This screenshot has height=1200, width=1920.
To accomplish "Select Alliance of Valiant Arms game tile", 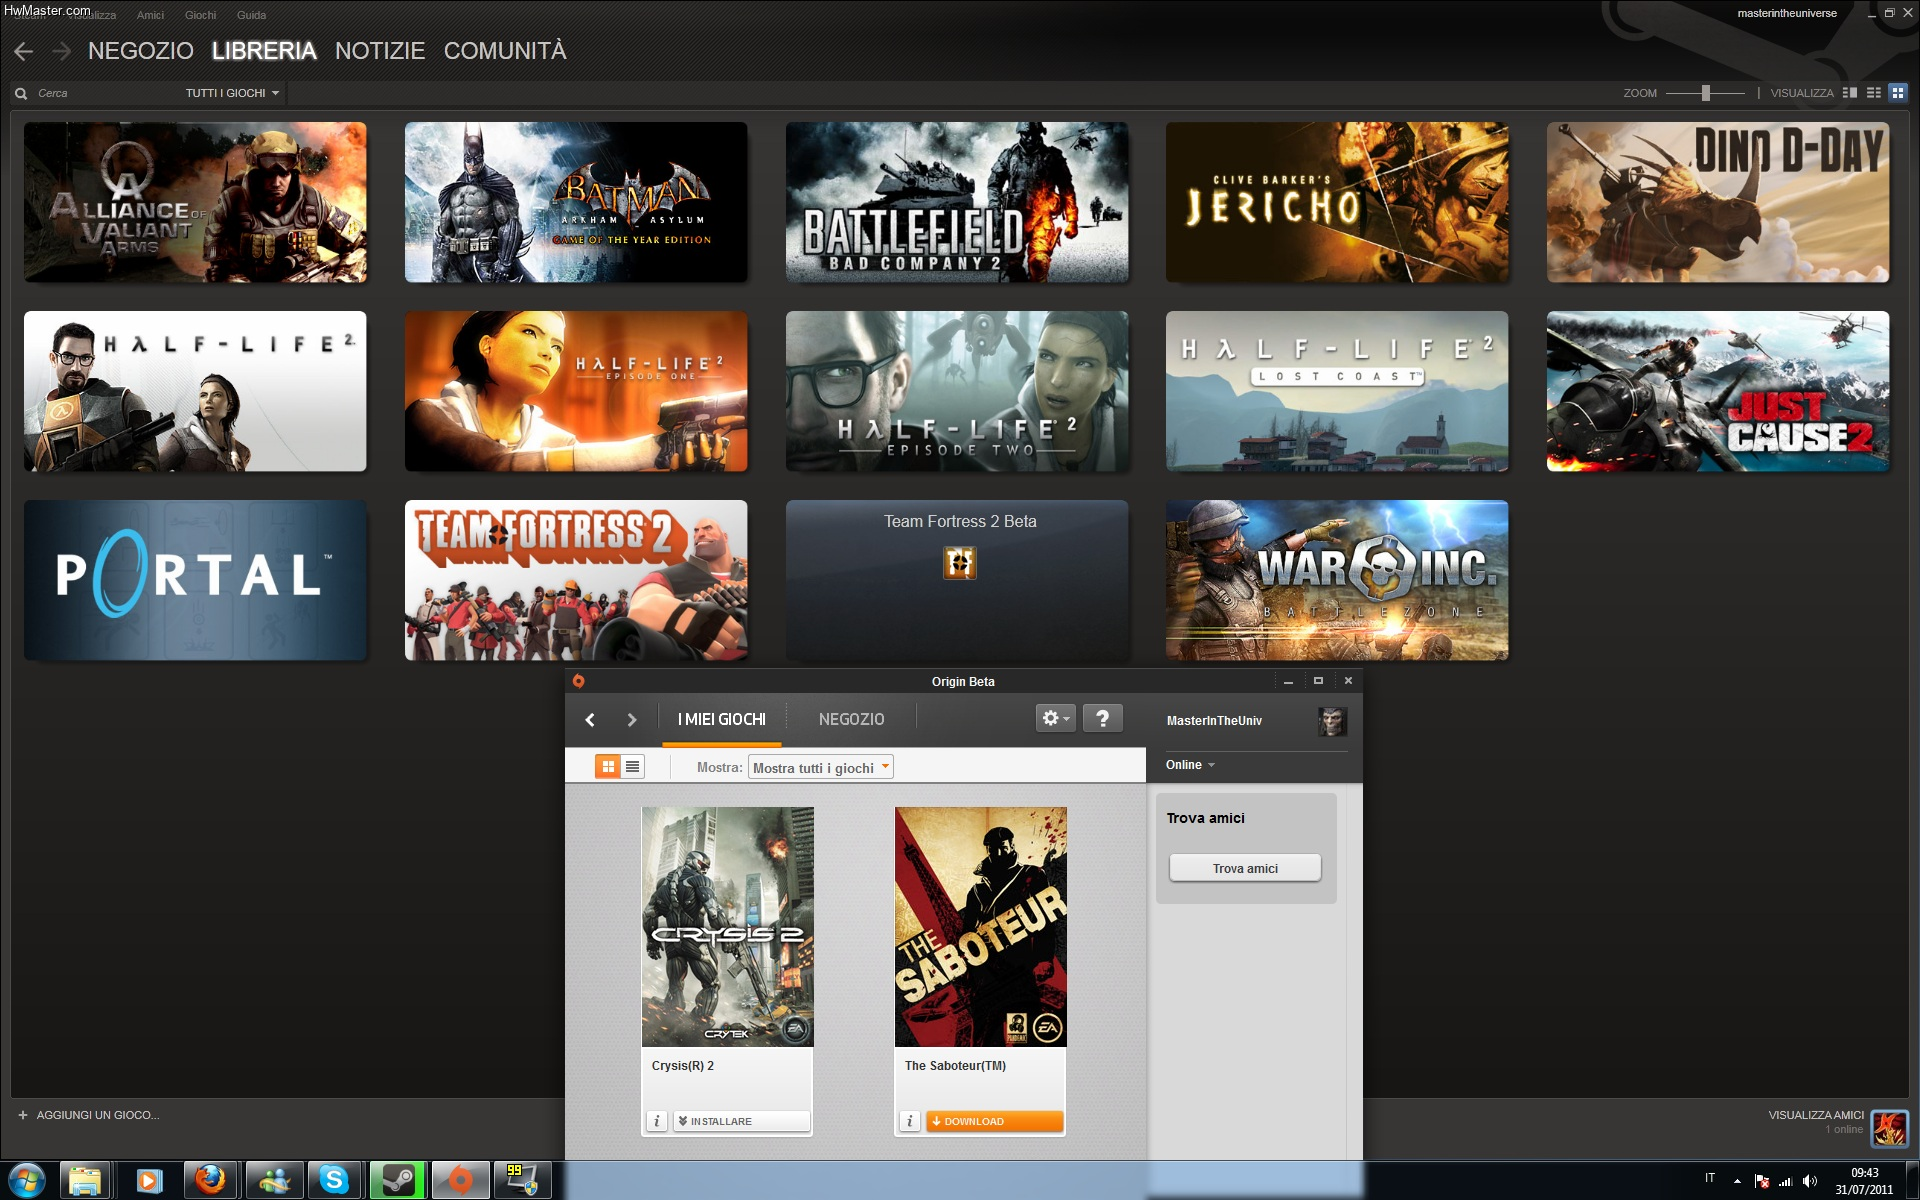I will coord(195,202).
